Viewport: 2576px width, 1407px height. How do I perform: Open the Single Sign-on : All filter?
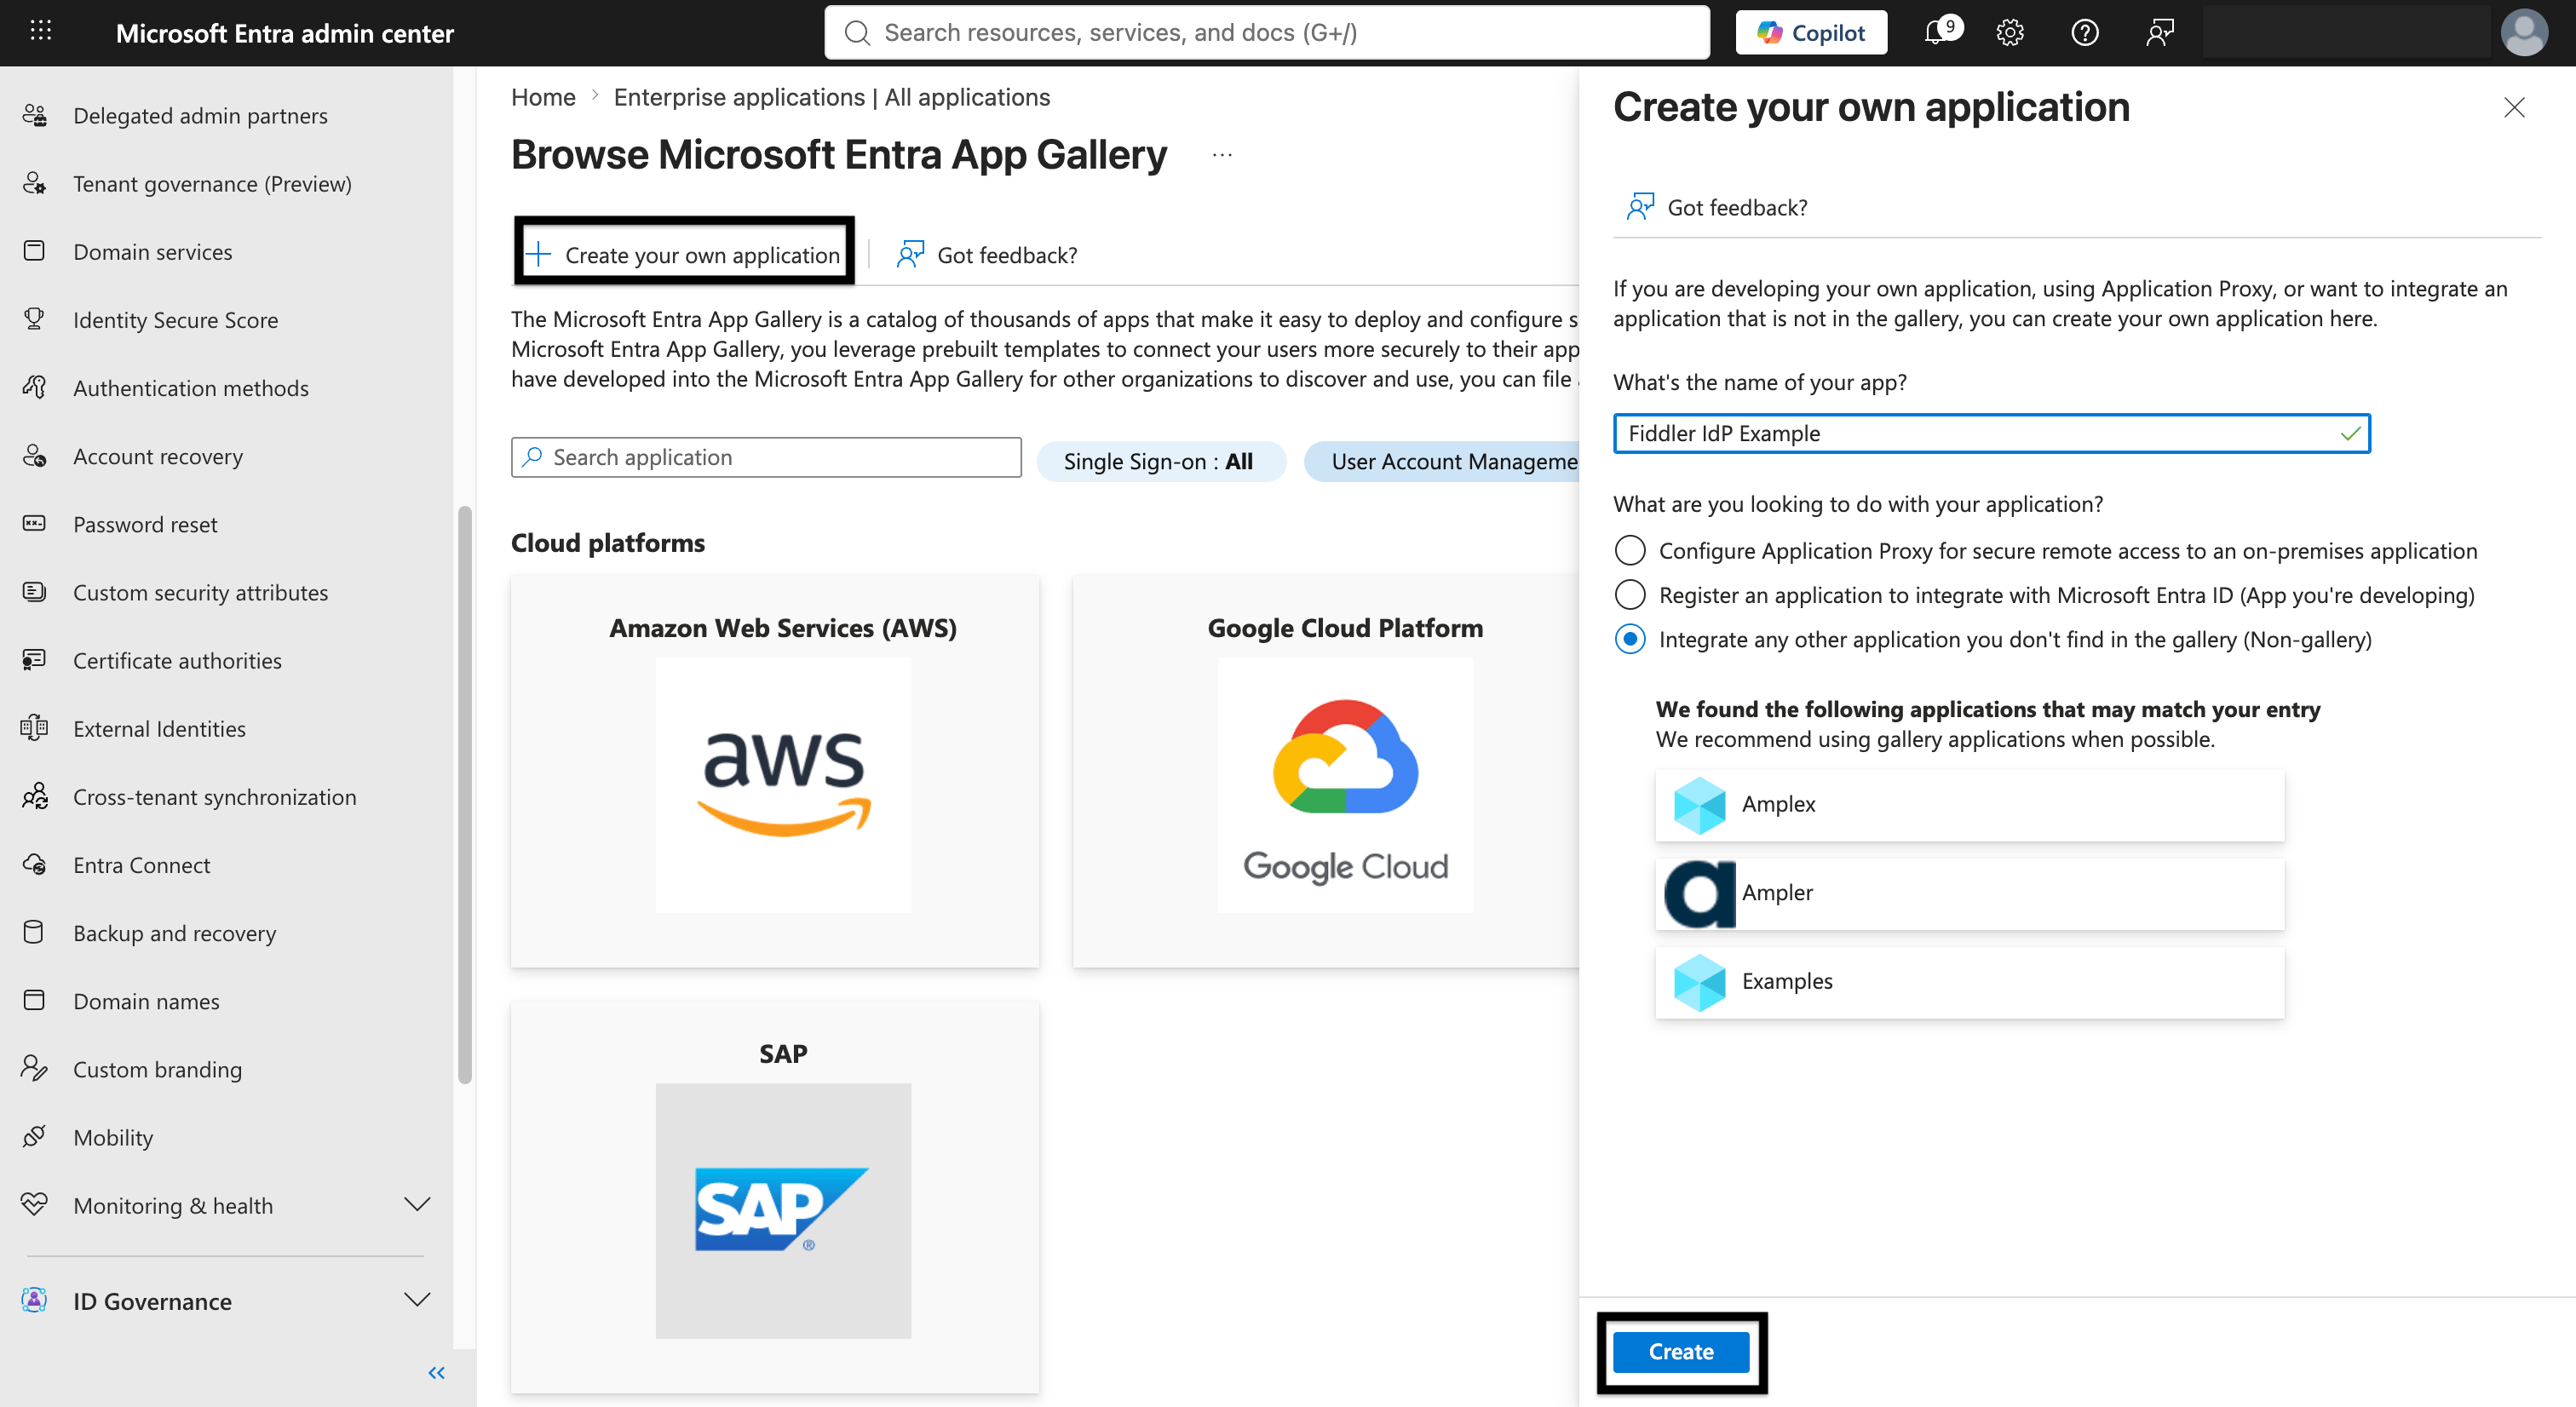(1160, 461)
